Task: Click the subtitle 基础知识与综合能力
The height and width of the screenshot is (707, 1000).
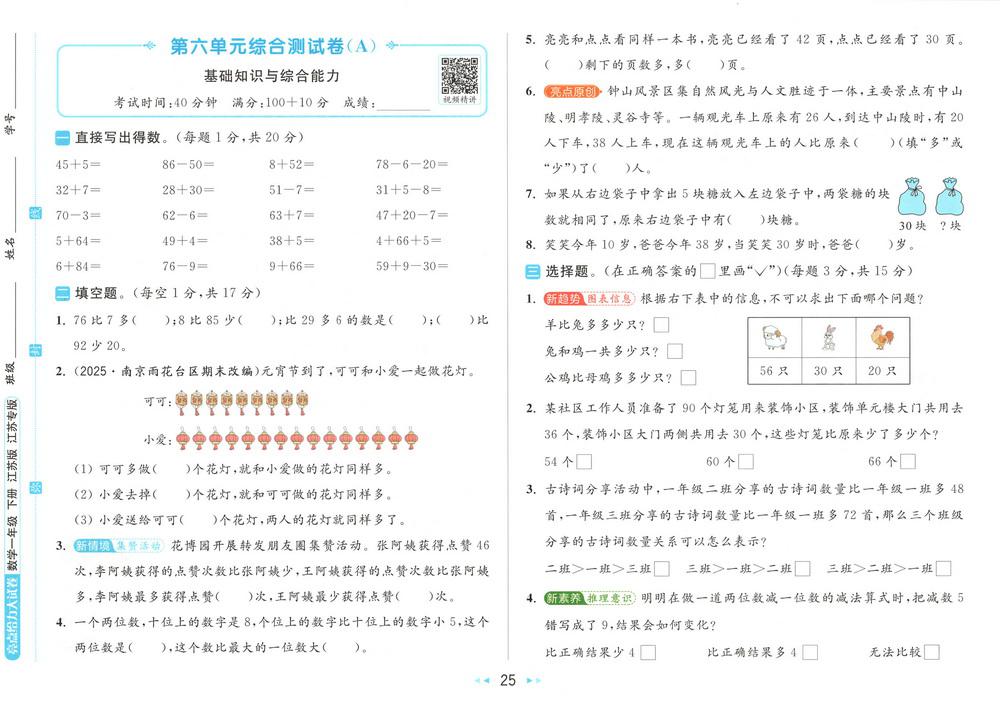Action: click(x=272, y=76)
